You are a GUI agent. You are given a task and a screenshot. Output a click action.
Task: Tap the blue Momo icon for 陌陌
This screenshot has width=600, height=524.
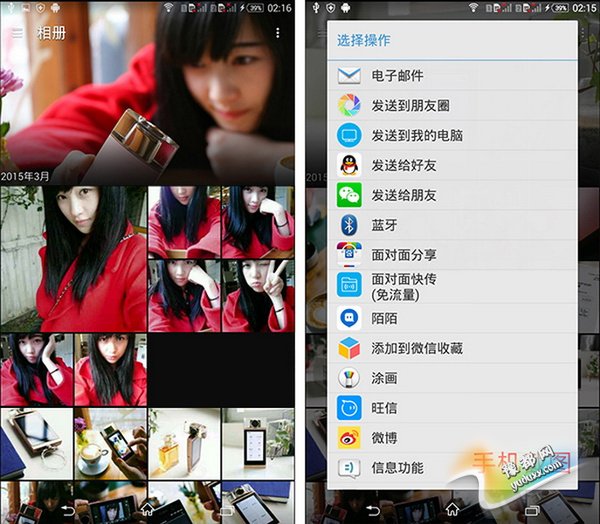click(349, 318)
